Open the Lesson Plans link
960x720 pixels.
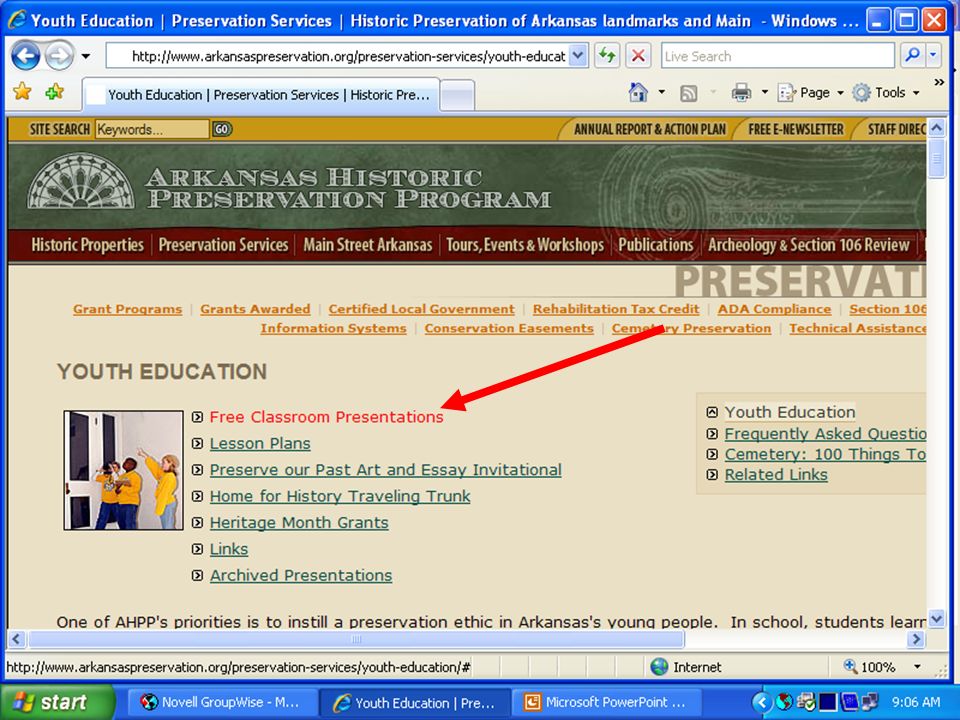260,443
